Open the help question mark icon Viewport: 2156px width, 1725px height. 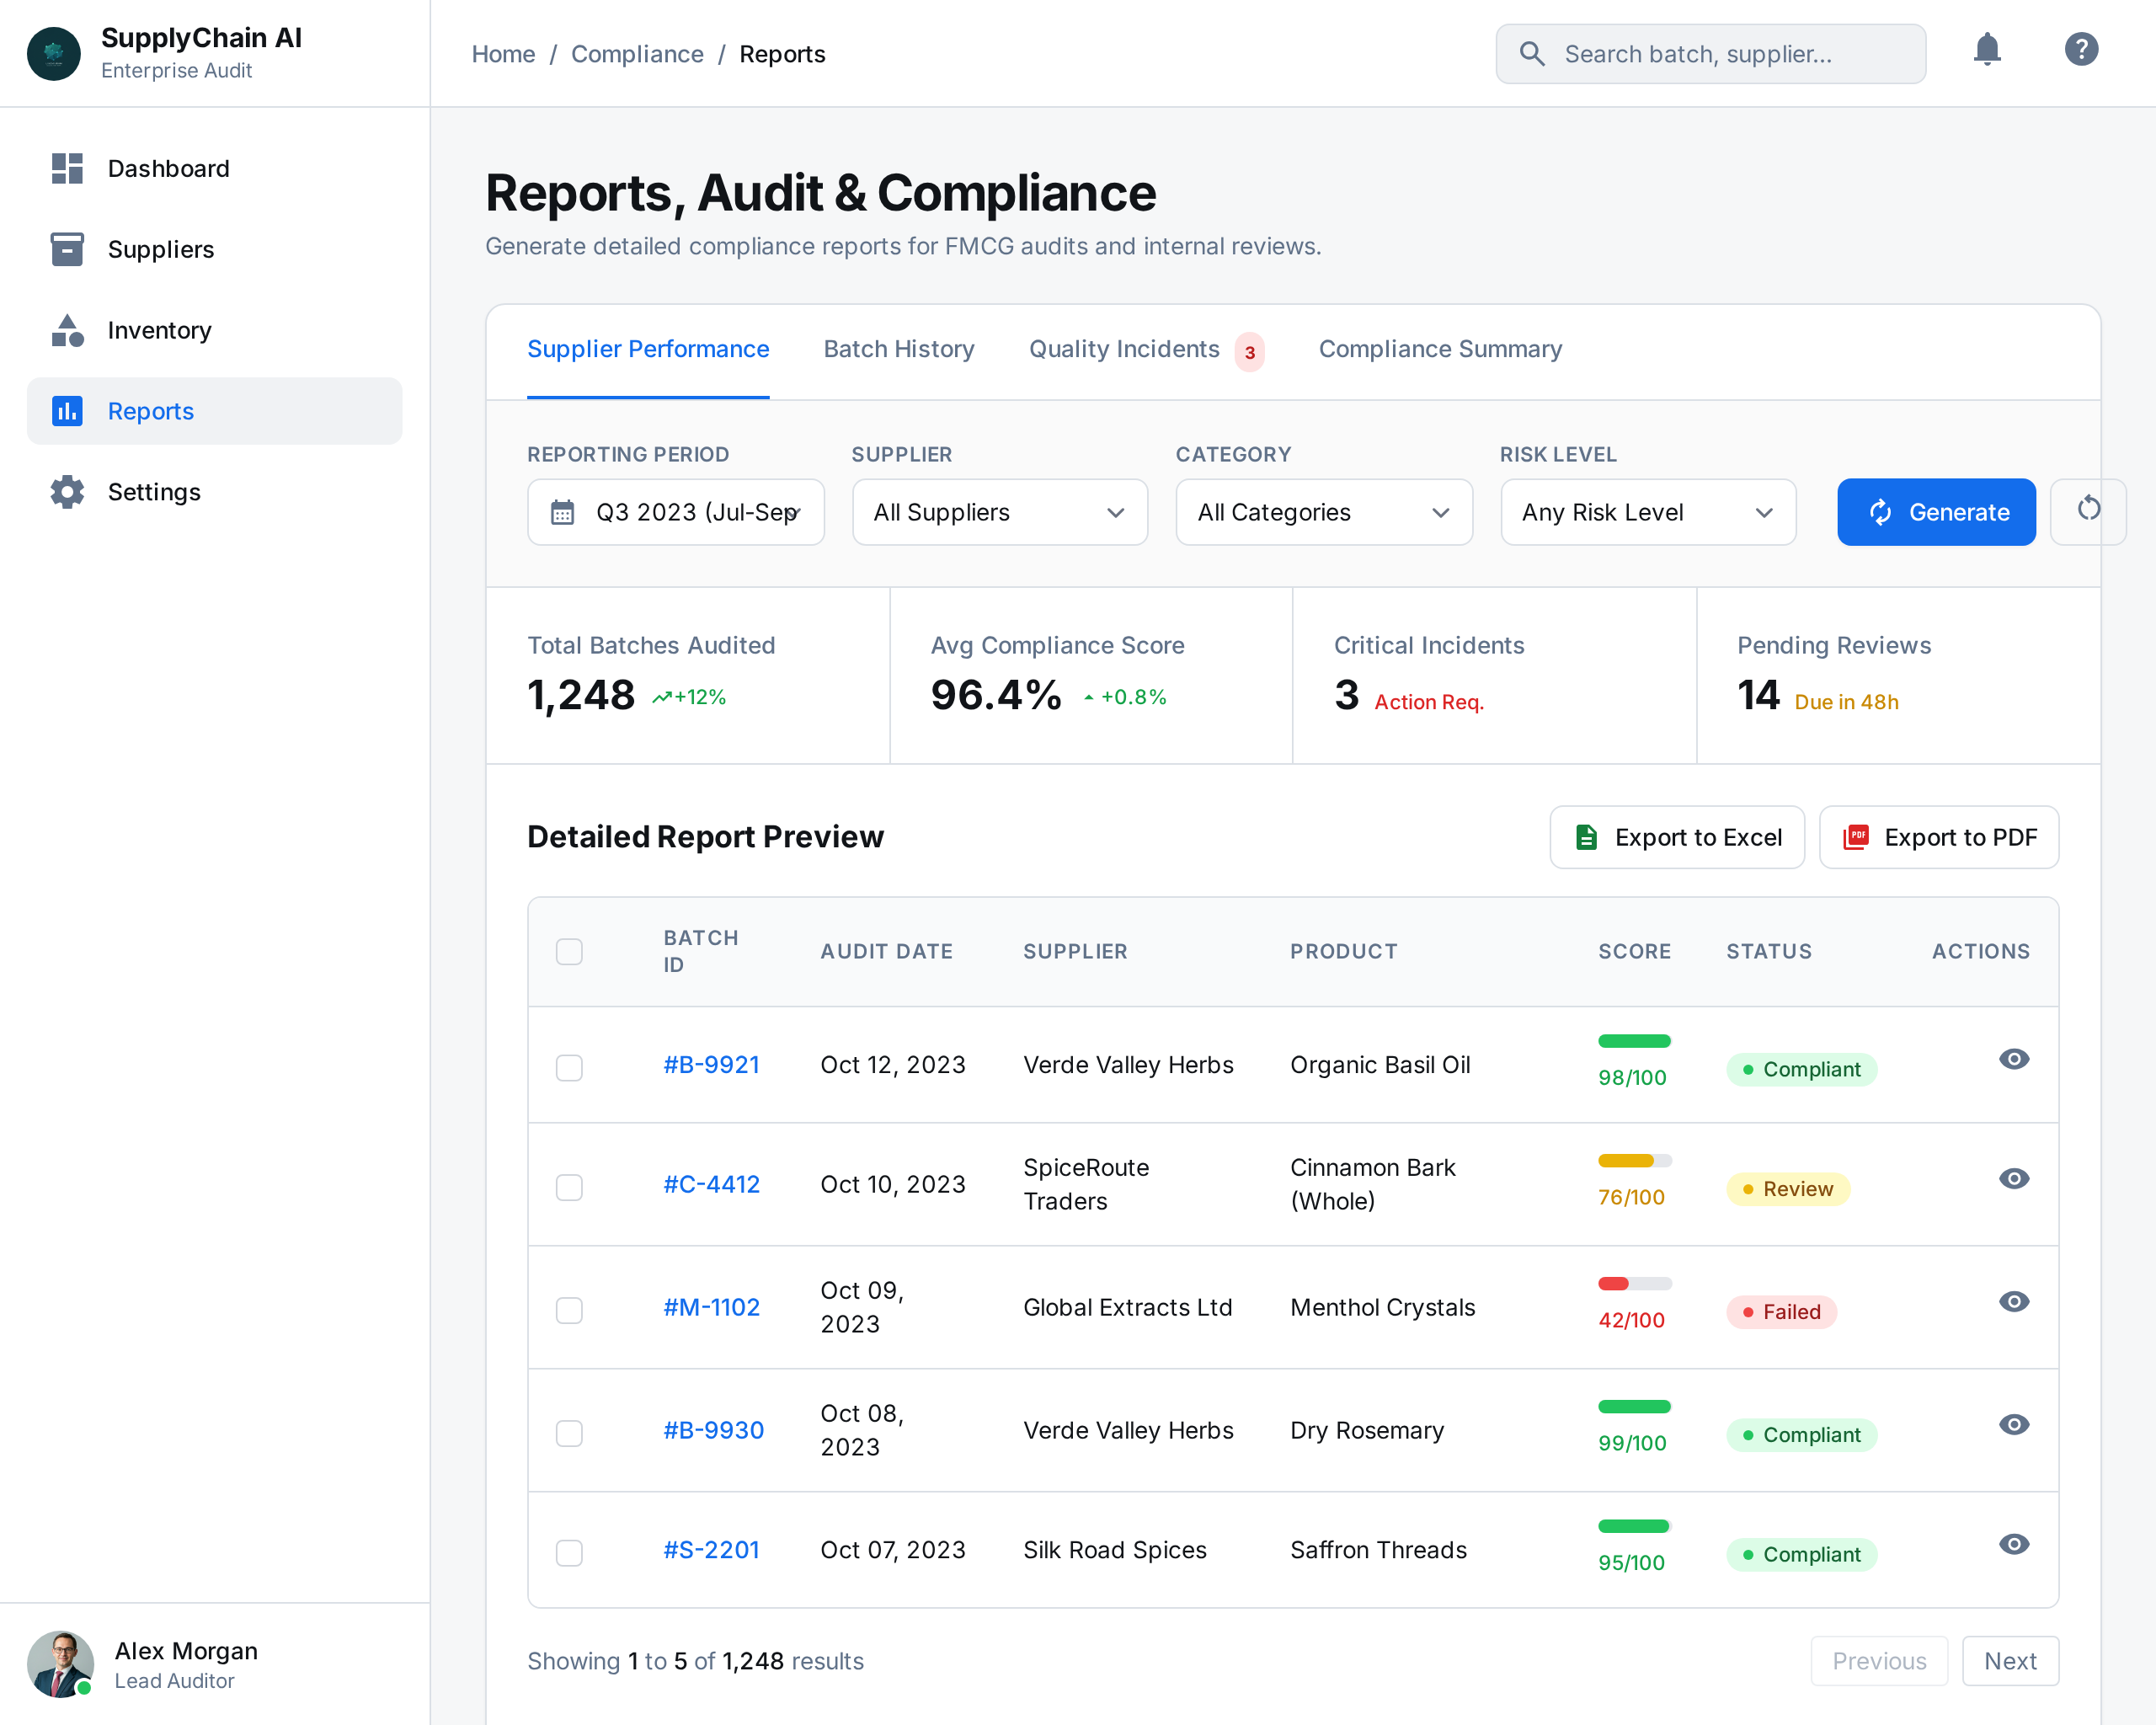(x=2081, y=50)
